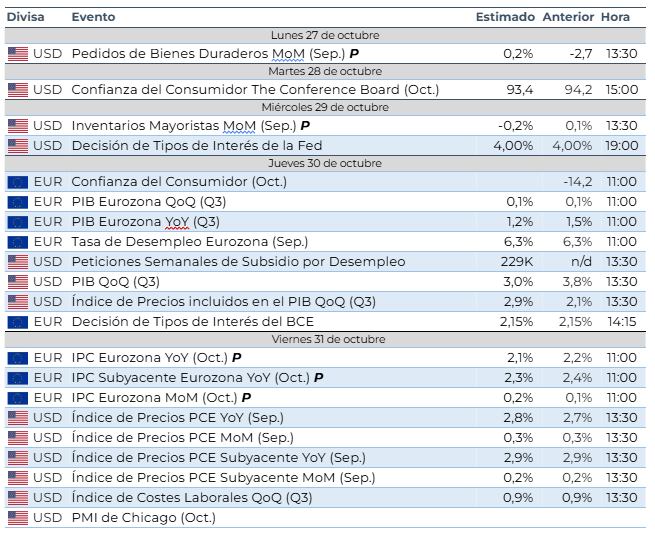Click the US flag beside Pedidos de Bienes Duraderos
This screenshot has height=536, width=655.
pos(17,54)
